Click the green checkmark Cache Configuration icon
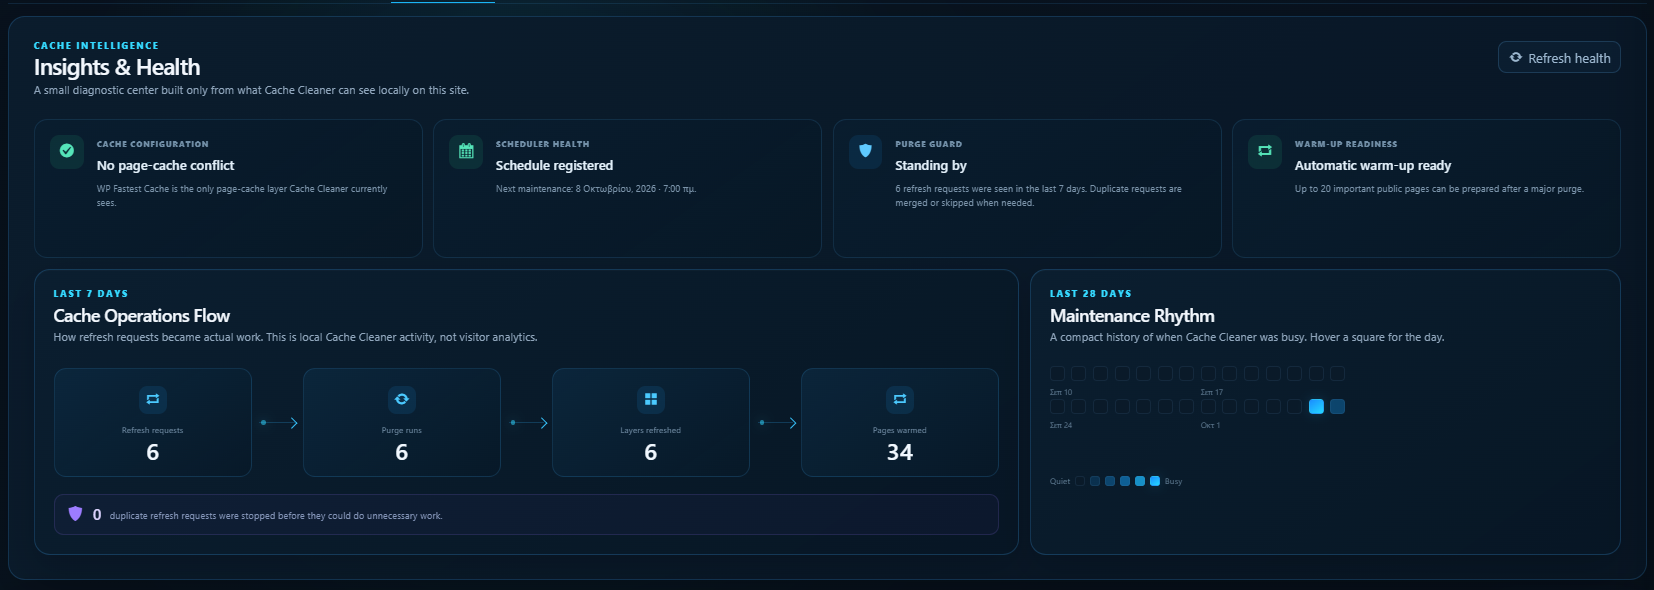This screenshot has height=590, width=1654. tap(67, 151)
